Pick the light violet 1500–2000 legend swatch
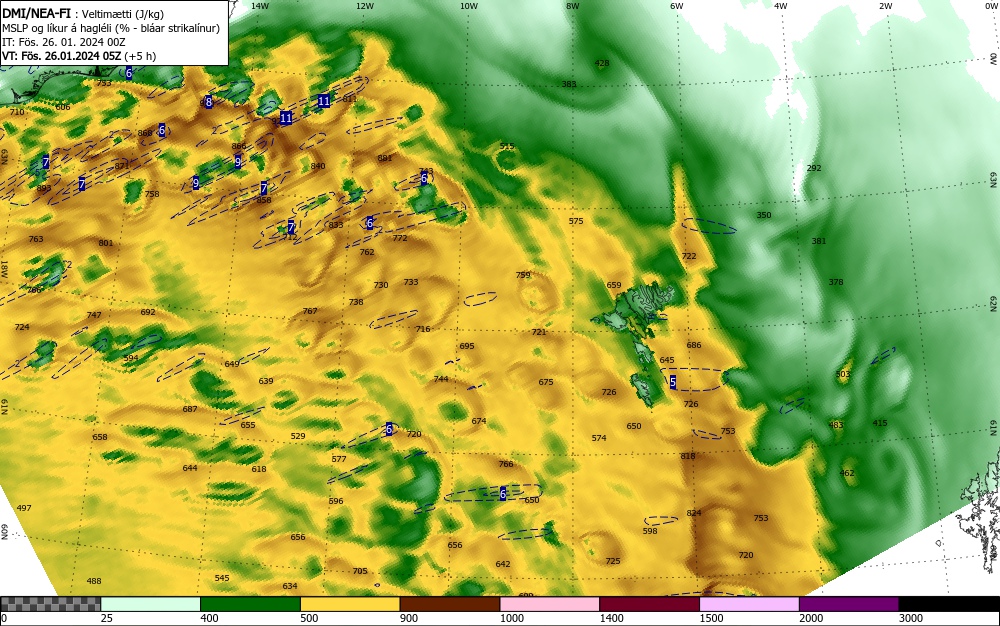This screenshot has width=1000, height=626. pos(749,604)
